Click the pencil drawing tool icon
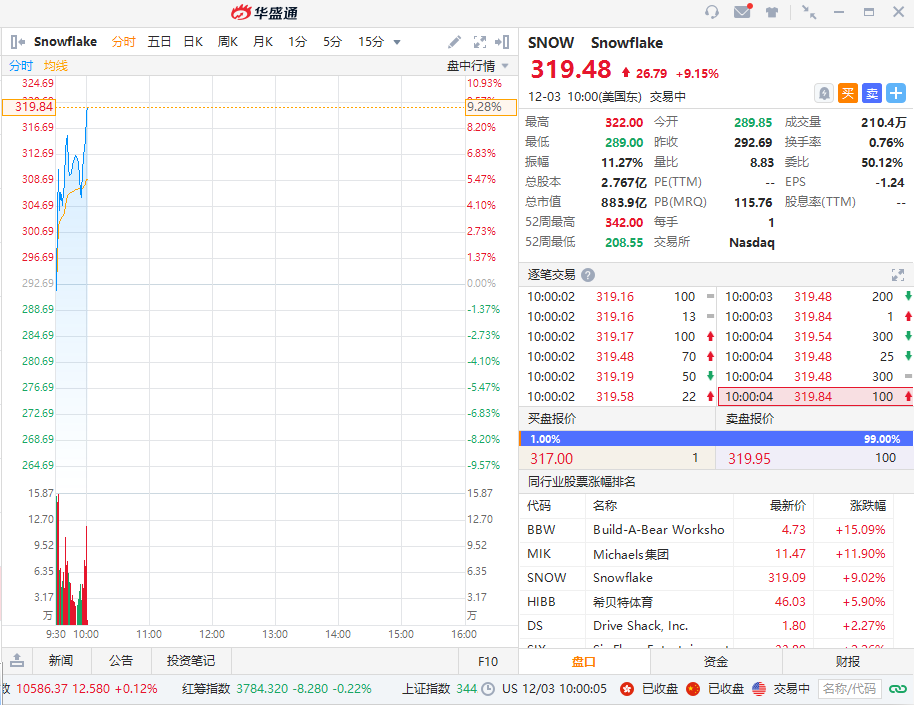This screenshot has height=705, width=914. 454,42
